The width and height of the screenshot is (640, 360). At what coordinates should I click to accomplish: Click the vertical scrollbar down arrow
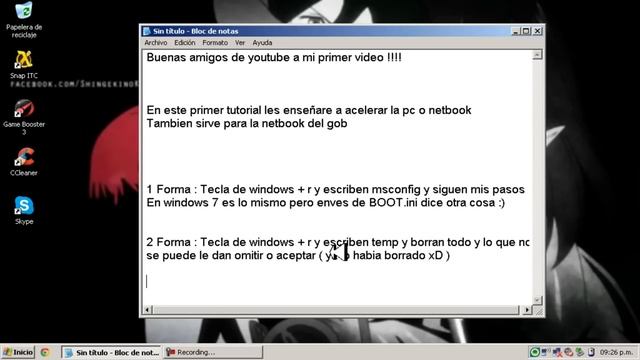point(537,300)
